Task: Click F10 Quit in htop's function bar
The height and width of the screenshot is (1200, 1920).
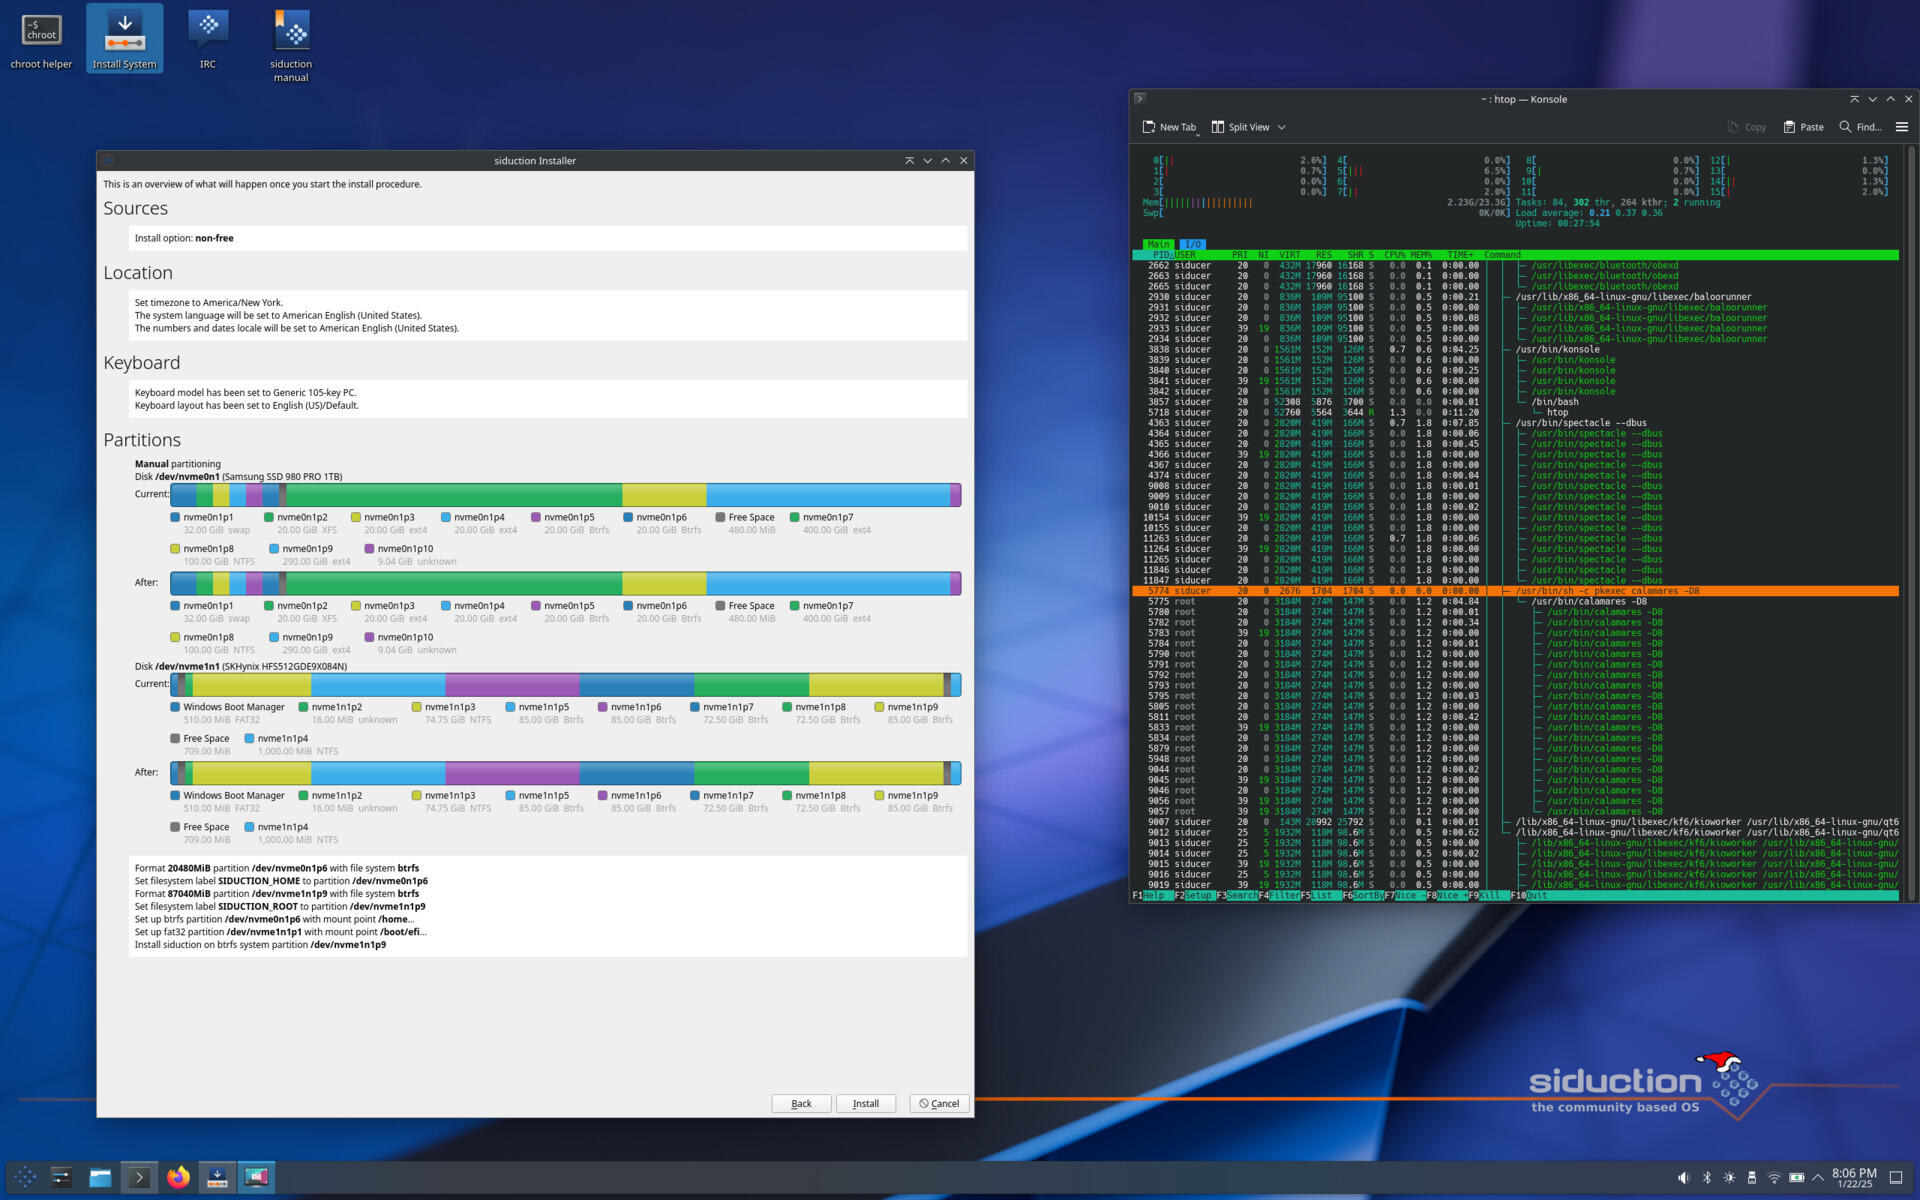Action: tap(1529, 895)
